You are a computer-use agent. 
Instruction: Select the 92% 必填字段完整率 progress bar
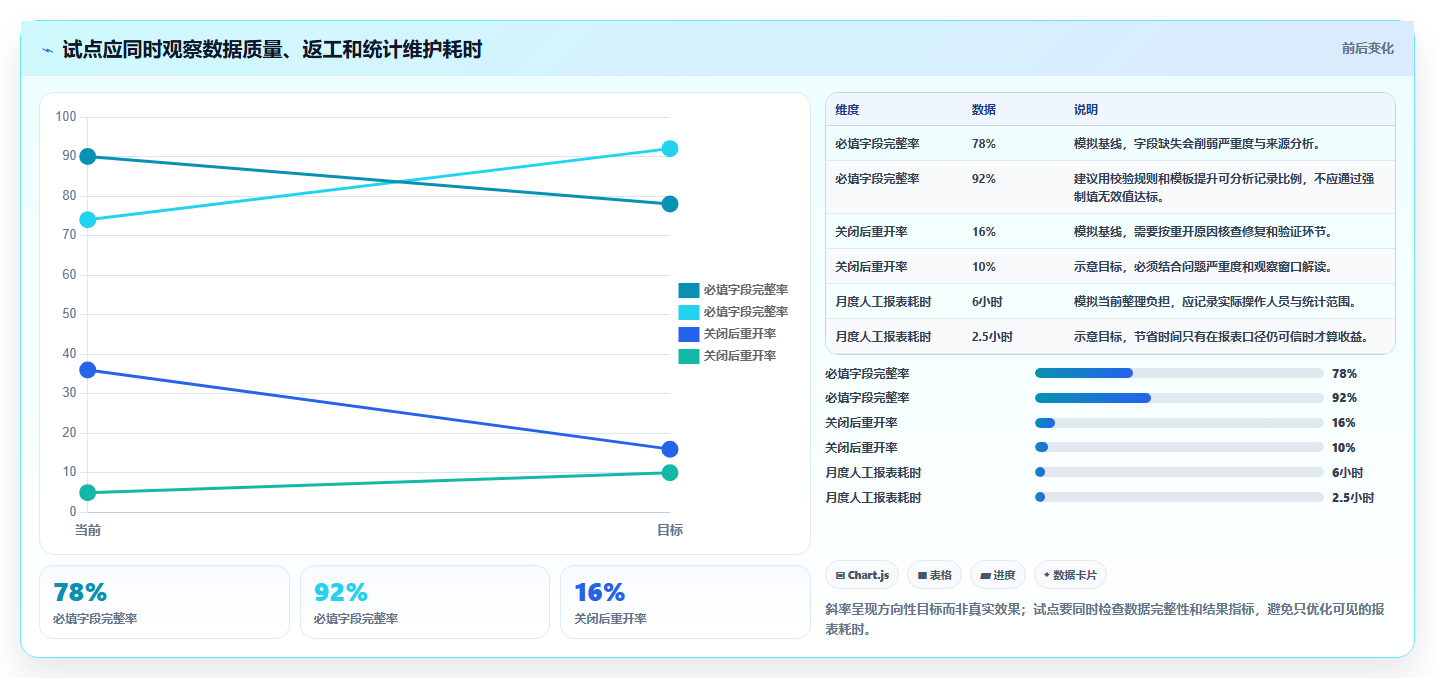(1179, 398)
